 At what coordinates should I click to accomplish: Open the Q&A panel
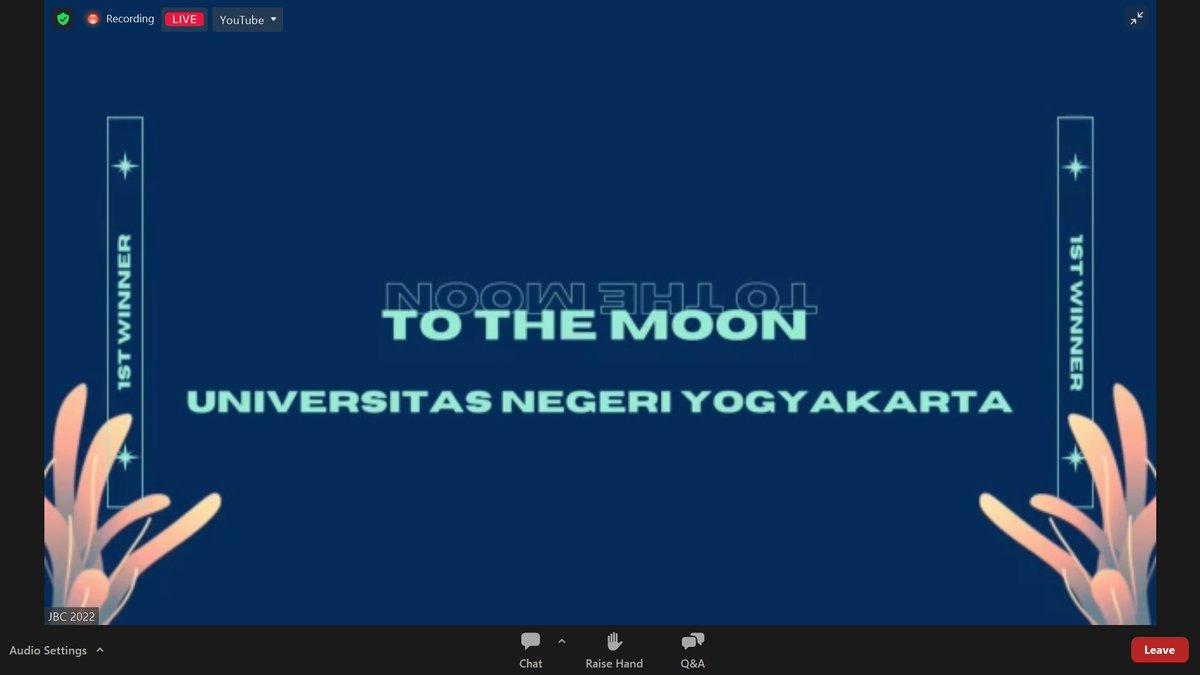pyautogui.click(x=692, y=650)
